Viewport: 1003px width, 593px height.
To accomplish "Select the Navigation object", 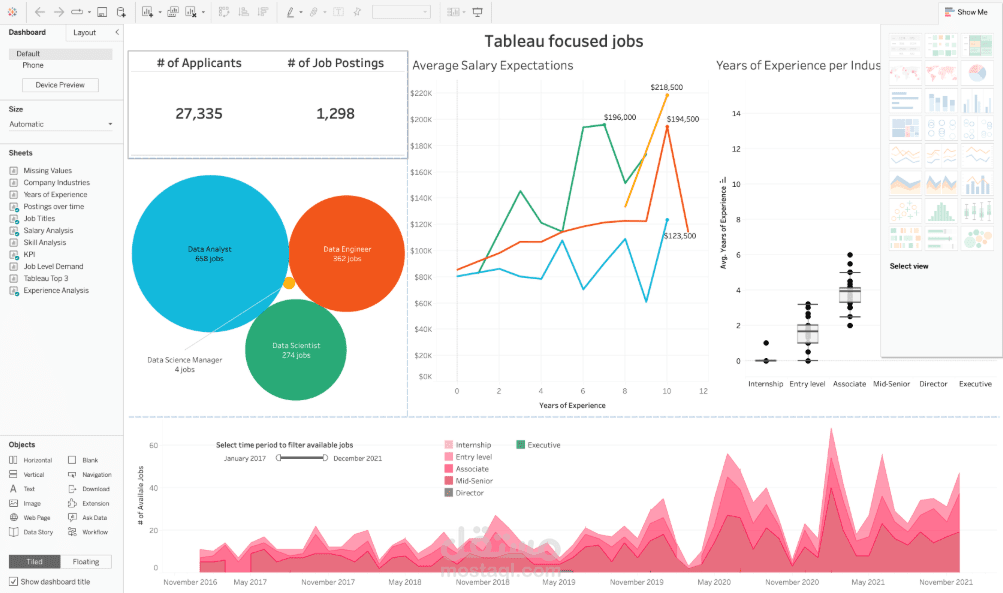I will (x=90, y=475).
